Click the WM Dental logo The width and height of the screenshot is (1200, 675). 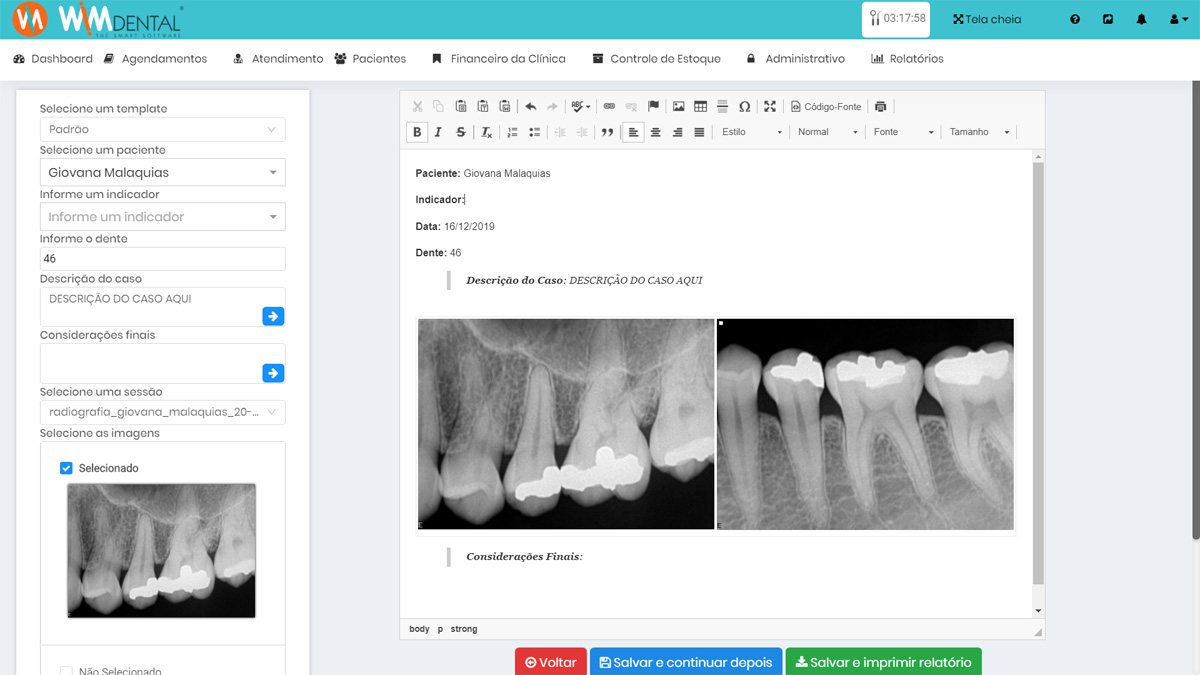pyautogui.click(x=98, y=19)
